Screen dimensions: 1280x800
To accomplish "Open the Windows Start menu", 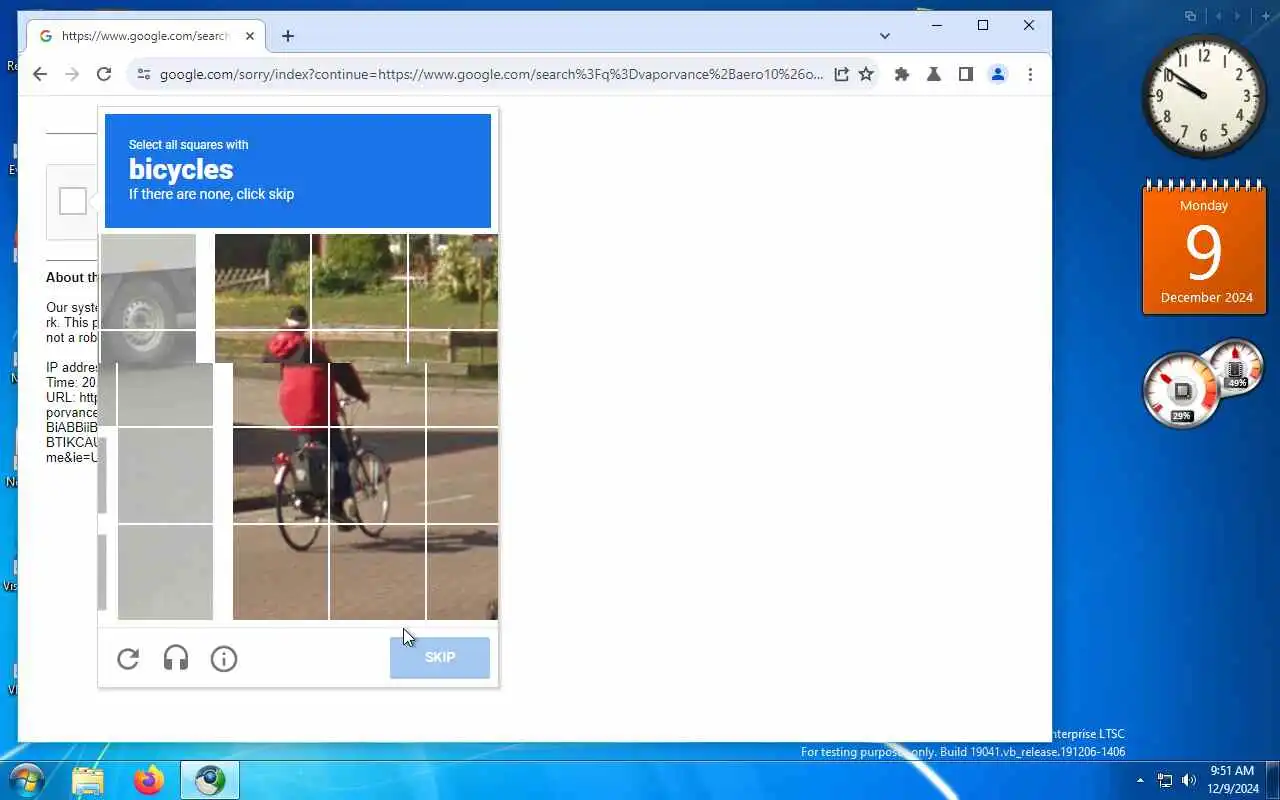I will pyautogui.click(x=26, y=780).
